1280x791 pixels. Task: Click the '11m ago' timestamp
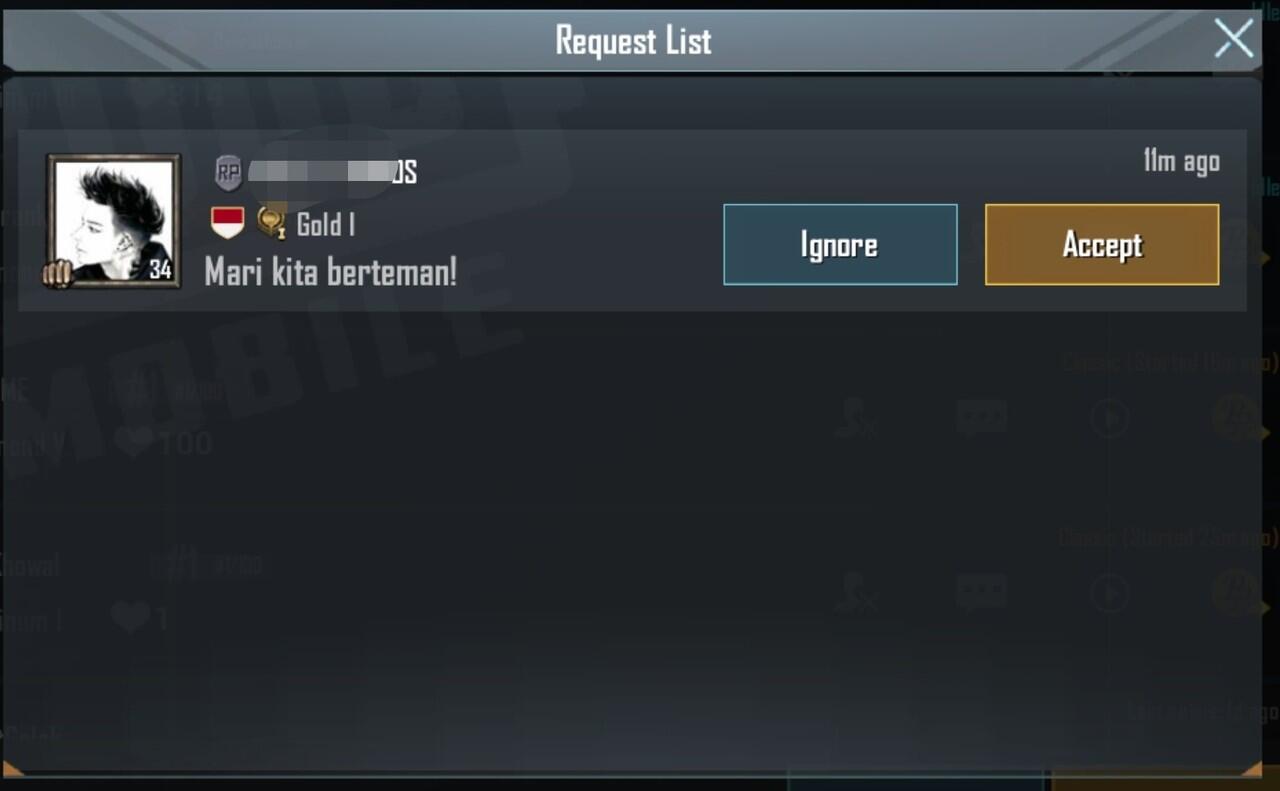pos(1182,161)
